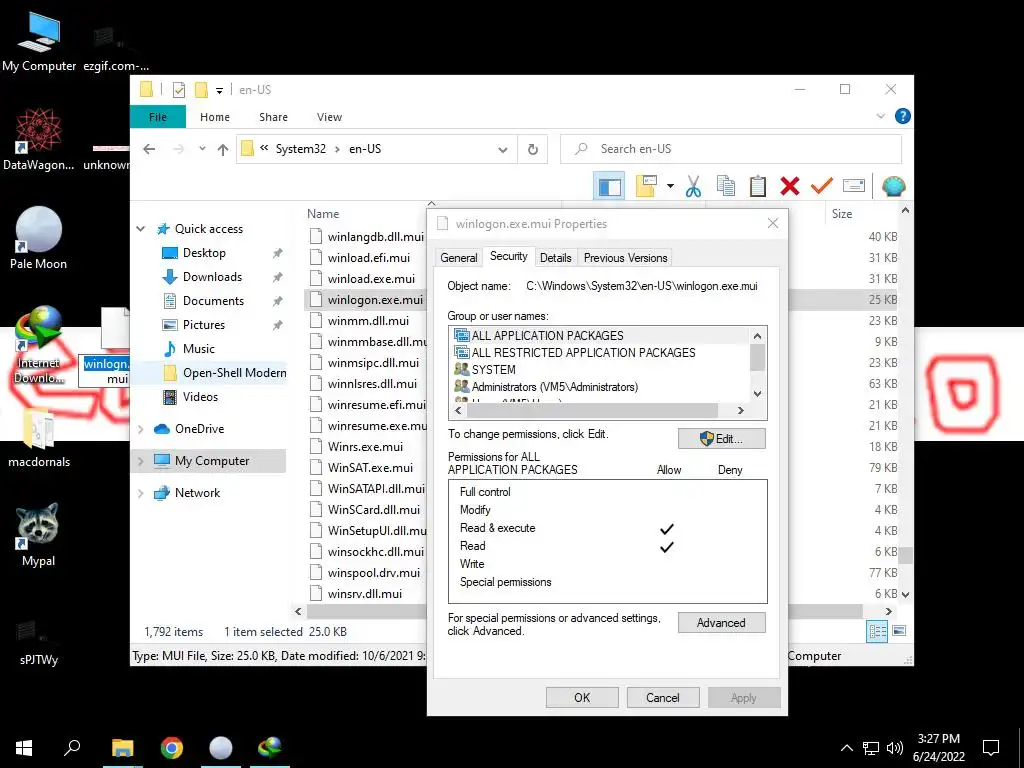Open Desktop in Quick access
Screen dimensions: 1024x768
(204, 253)
